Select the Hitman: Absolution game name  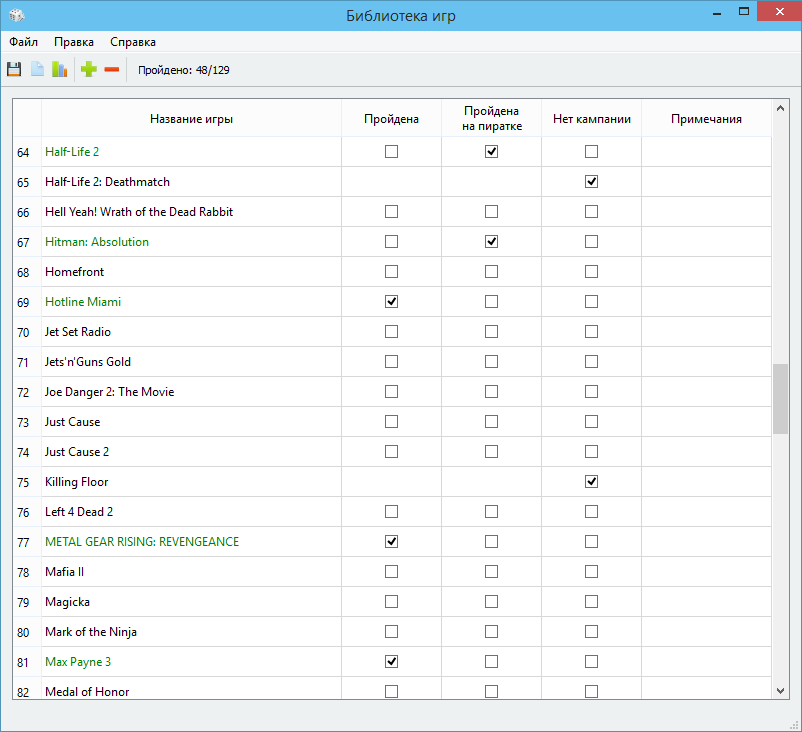pos(97,242)
